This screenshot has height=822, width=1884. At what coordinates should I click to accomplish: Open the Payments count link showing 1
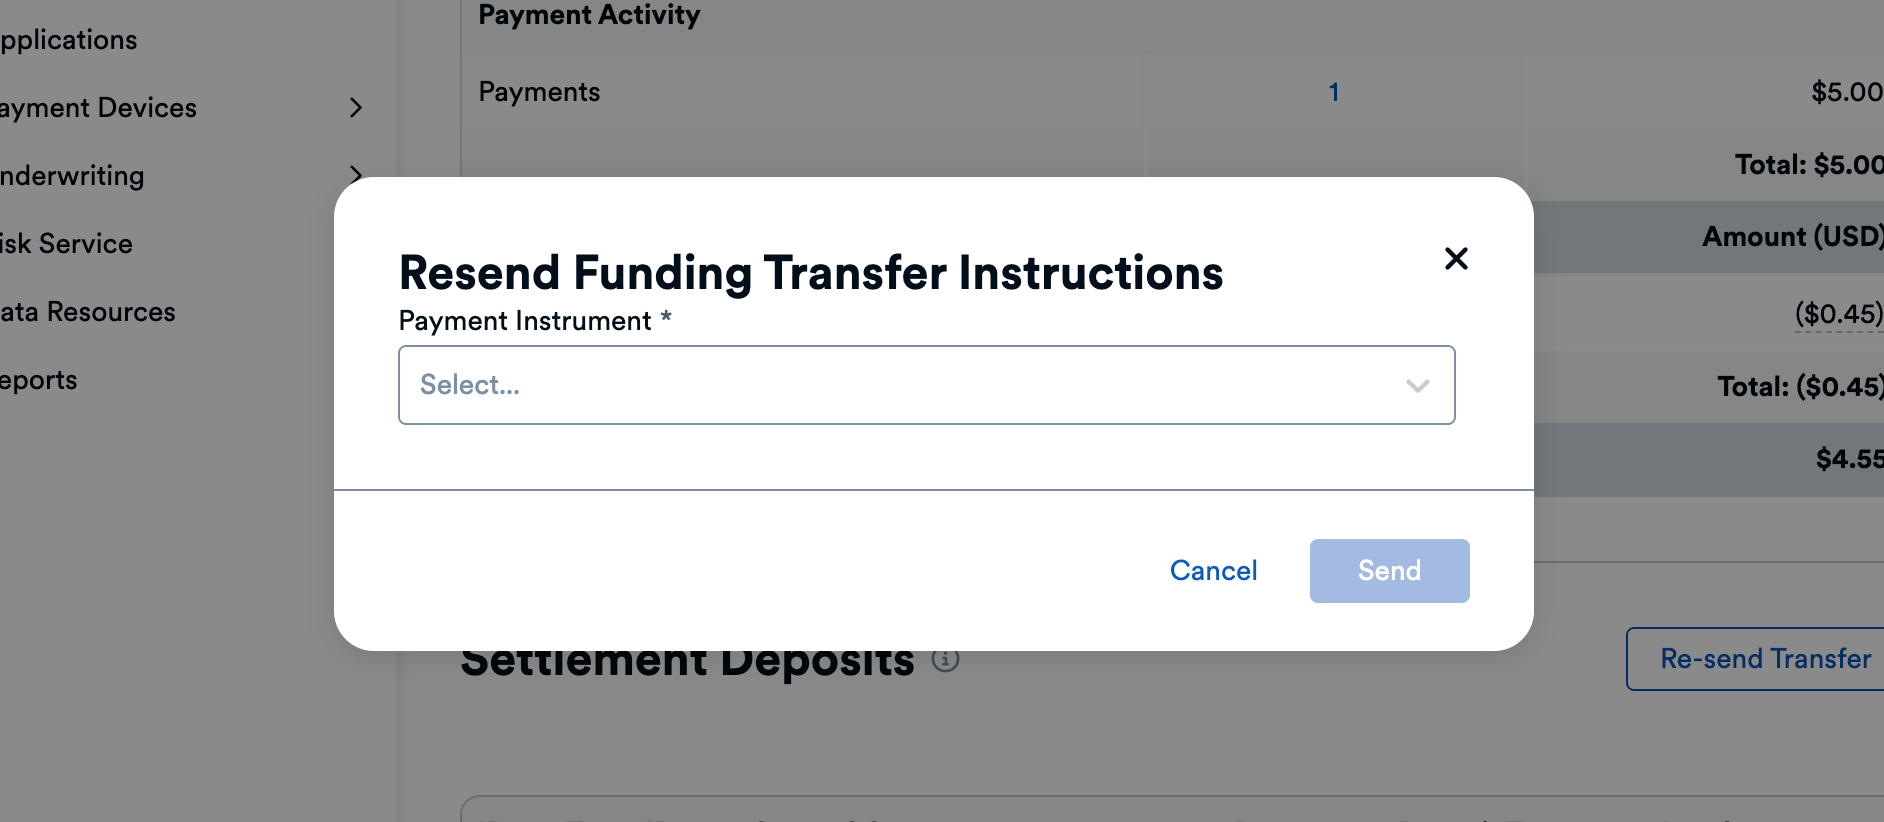pyautogui.click(x=1333, y=93)
